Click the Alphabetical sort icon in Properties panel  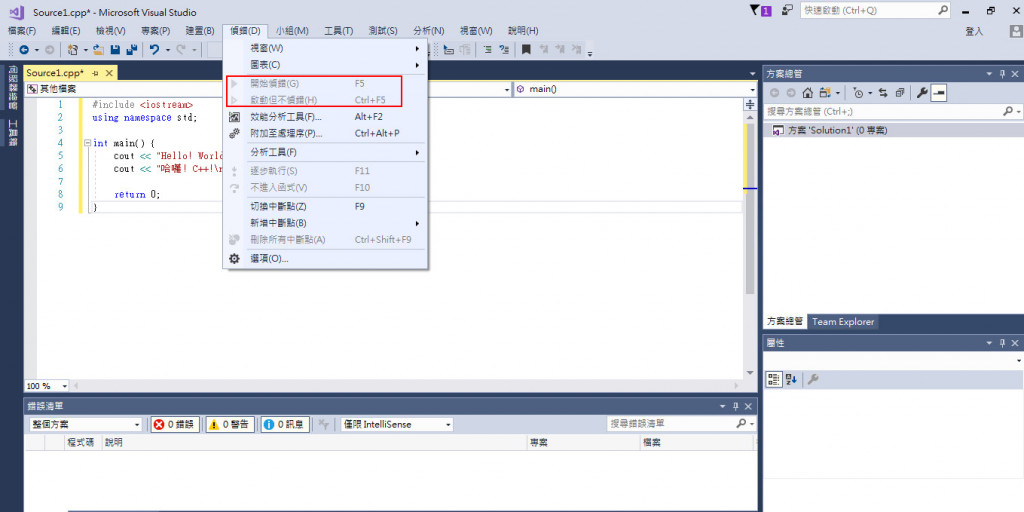click(x=791, y=379)
